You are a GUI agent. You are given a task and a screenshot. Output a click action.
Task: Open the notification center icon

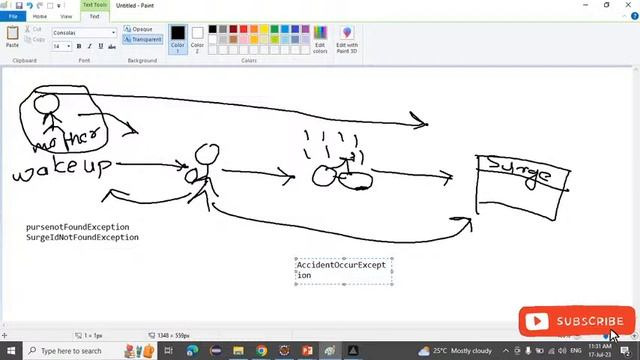point(625,351)
